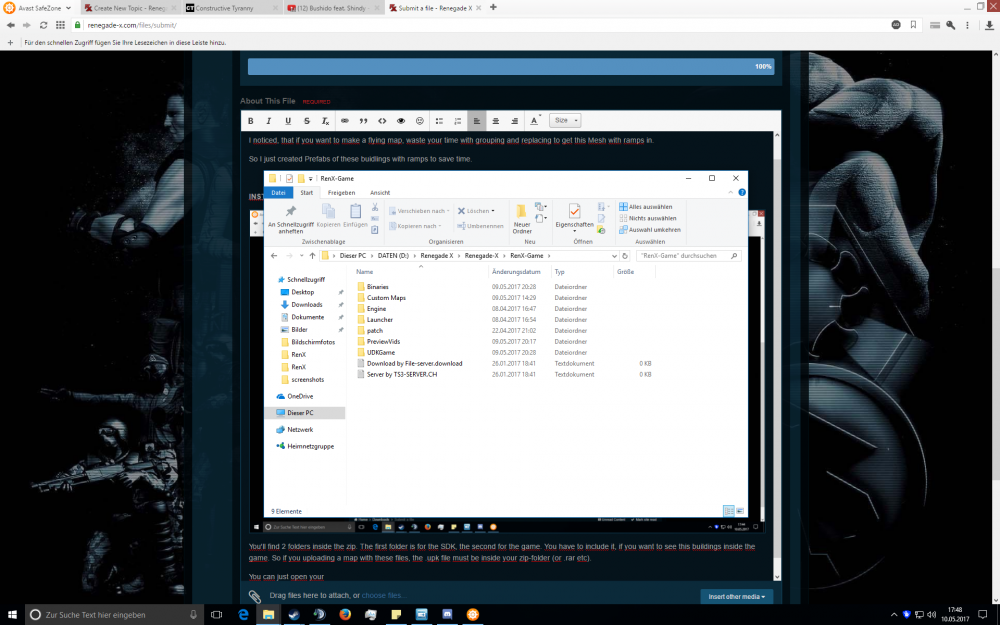The width and height of the screenshot is (1000, 625).
Task: Select the Binaries folder
Action: 378,287
